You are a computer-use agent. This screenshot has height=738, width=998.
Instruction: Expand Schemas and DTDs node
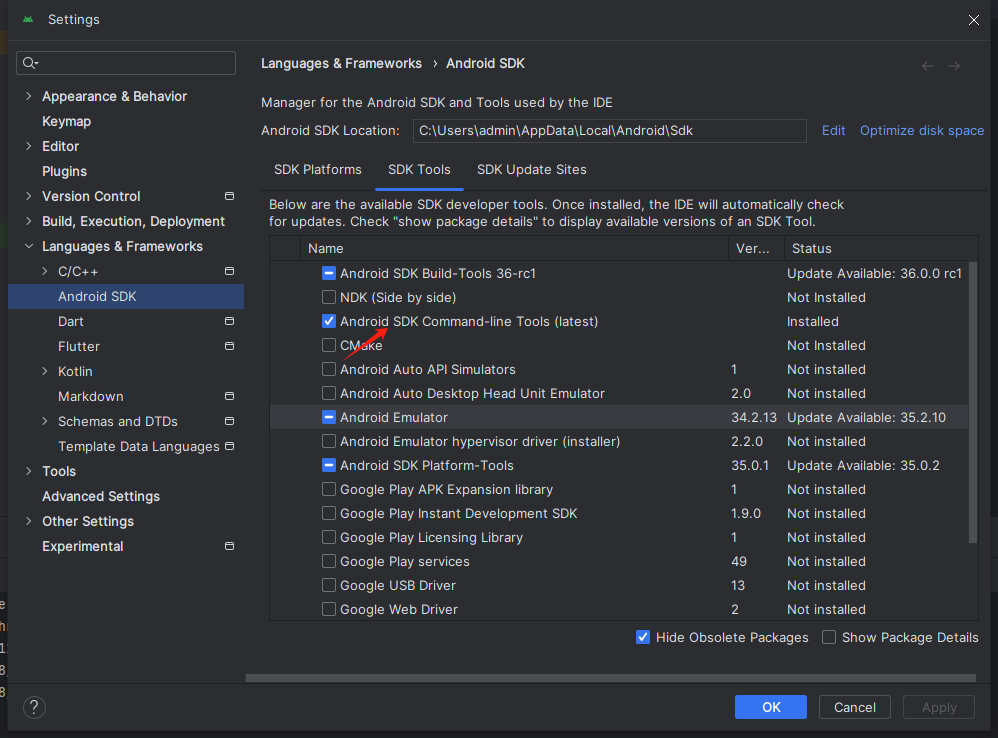[45, 421]
